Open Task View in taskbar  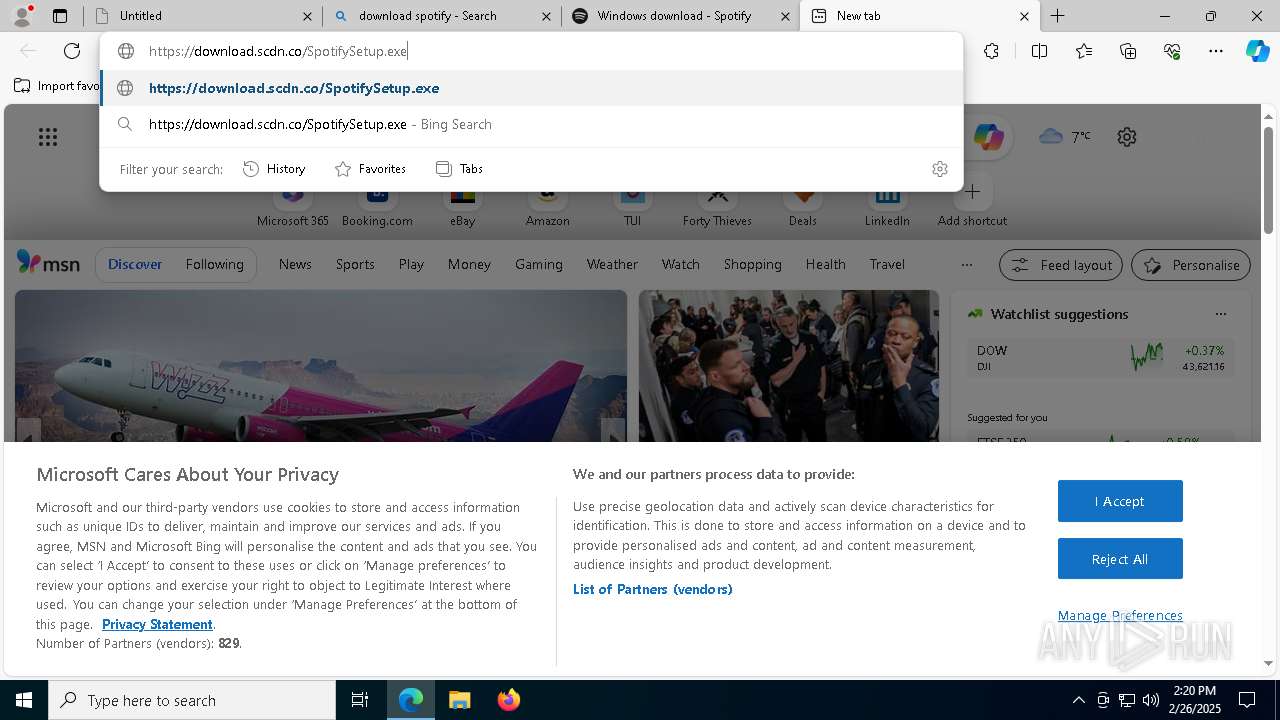pyautogui.click(x=360, y=700)
